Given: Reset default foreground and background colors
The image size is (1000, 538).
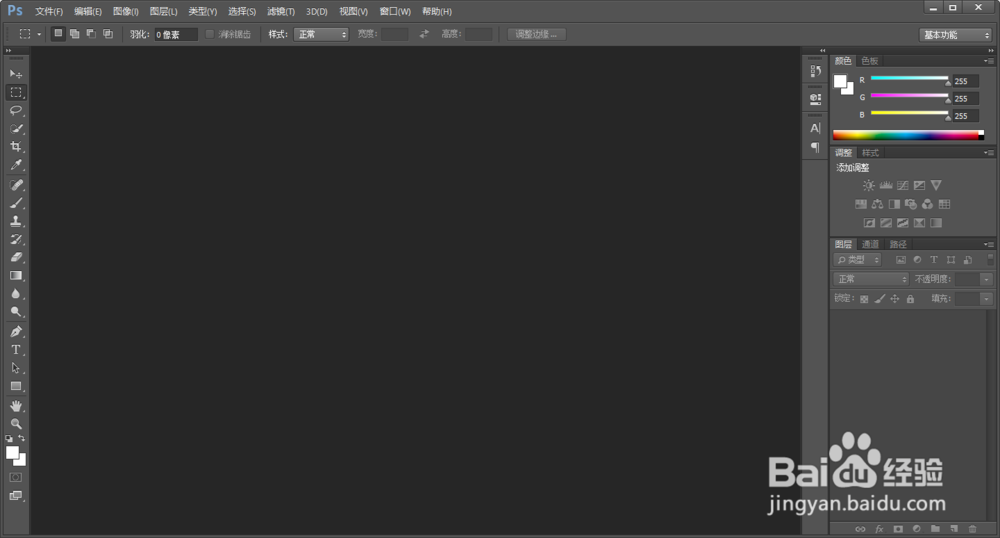Looking at the screenshot, I should [x=9, y=439].
